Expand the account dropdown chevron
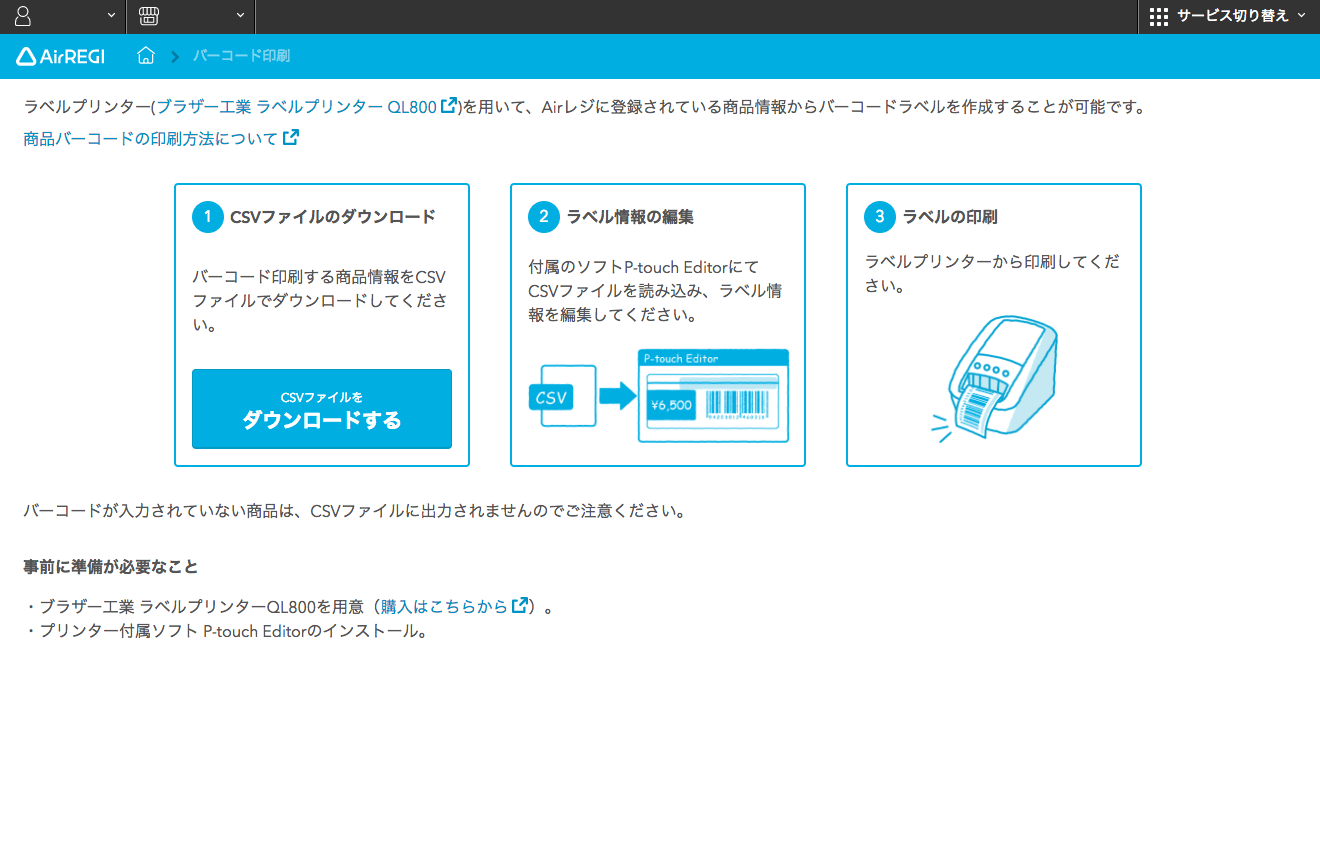 pos(110,16)
